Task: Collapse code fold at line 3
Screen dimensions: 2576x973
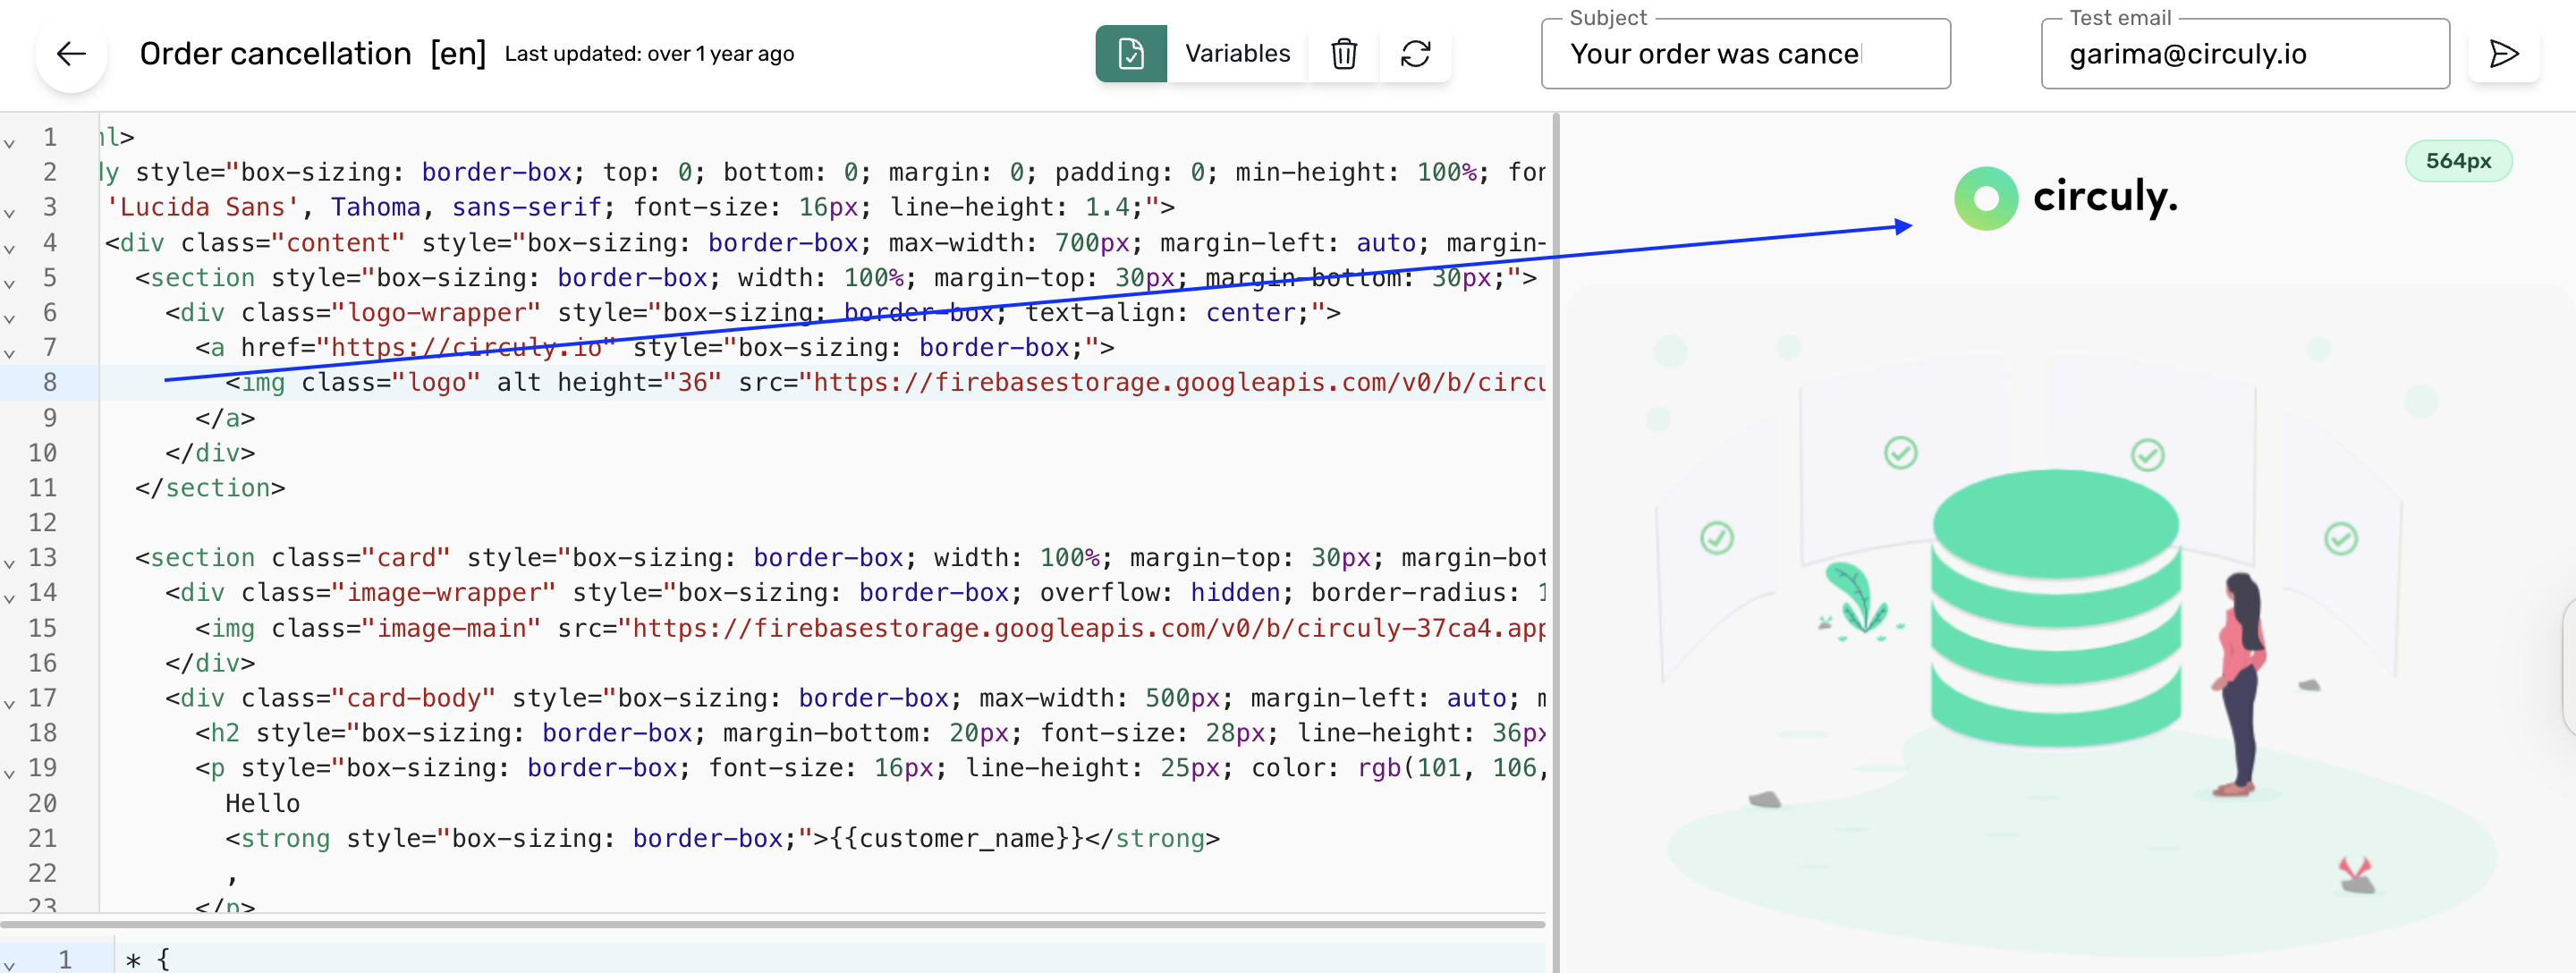Action: pyautogui.click(x=10, y=214)
